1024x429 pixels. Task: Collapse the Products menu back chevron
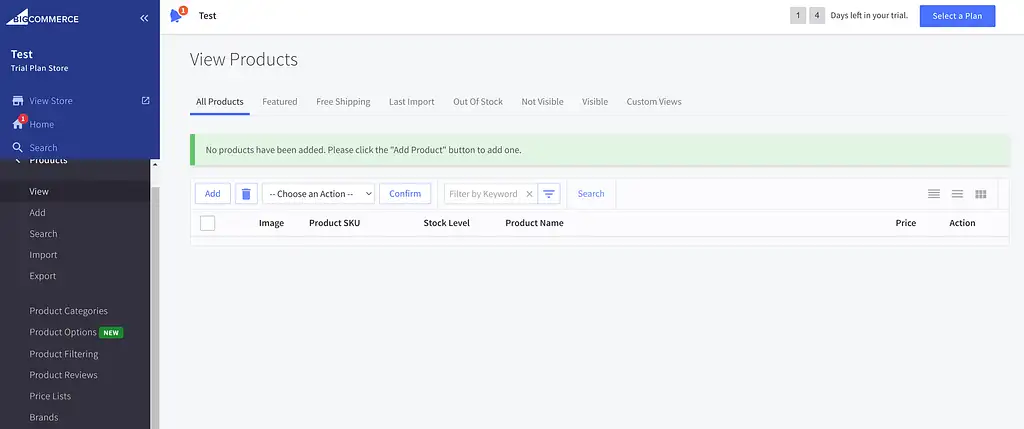[17, 161]
